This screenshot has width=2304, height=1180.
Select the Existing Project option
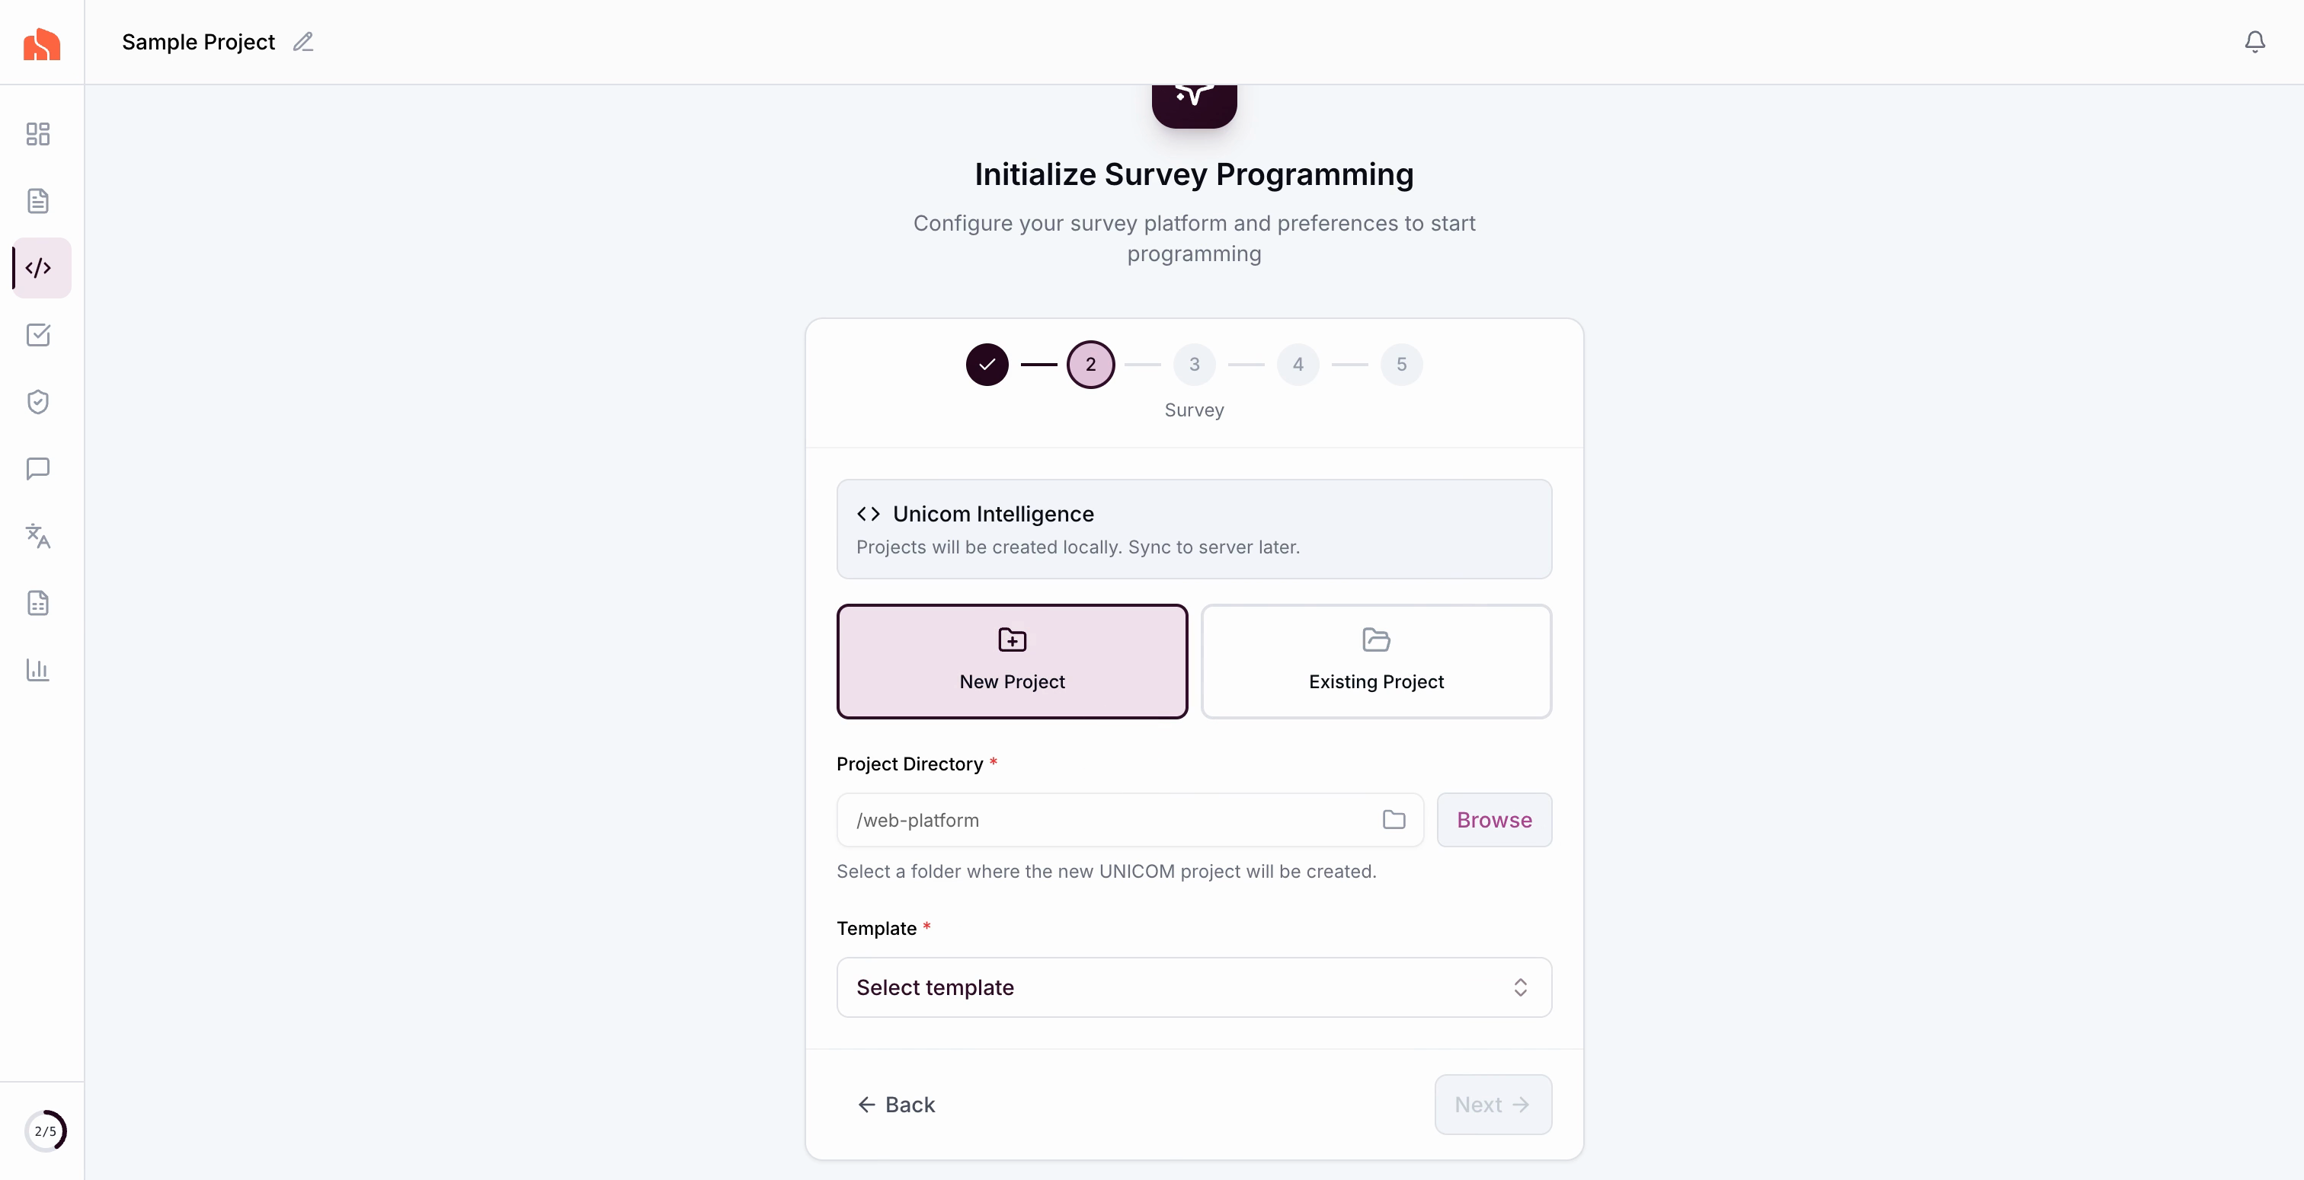[1376, 661]
